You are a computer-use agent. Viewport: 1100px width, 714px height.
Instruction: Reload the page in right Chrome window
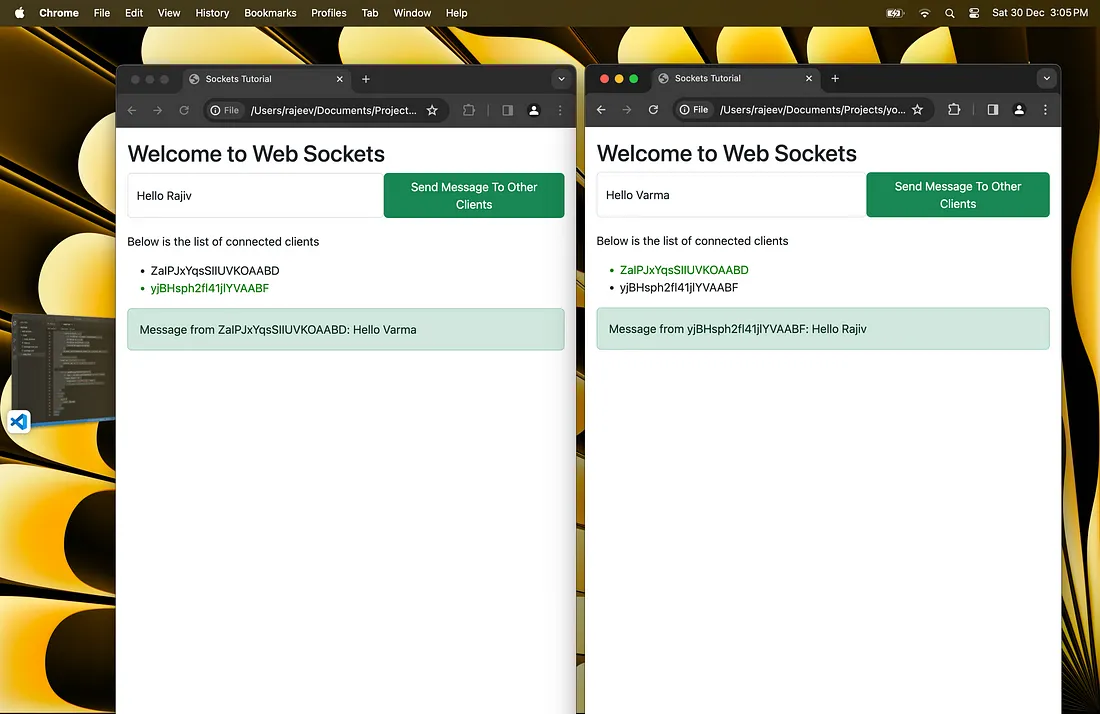coord(653,110)
